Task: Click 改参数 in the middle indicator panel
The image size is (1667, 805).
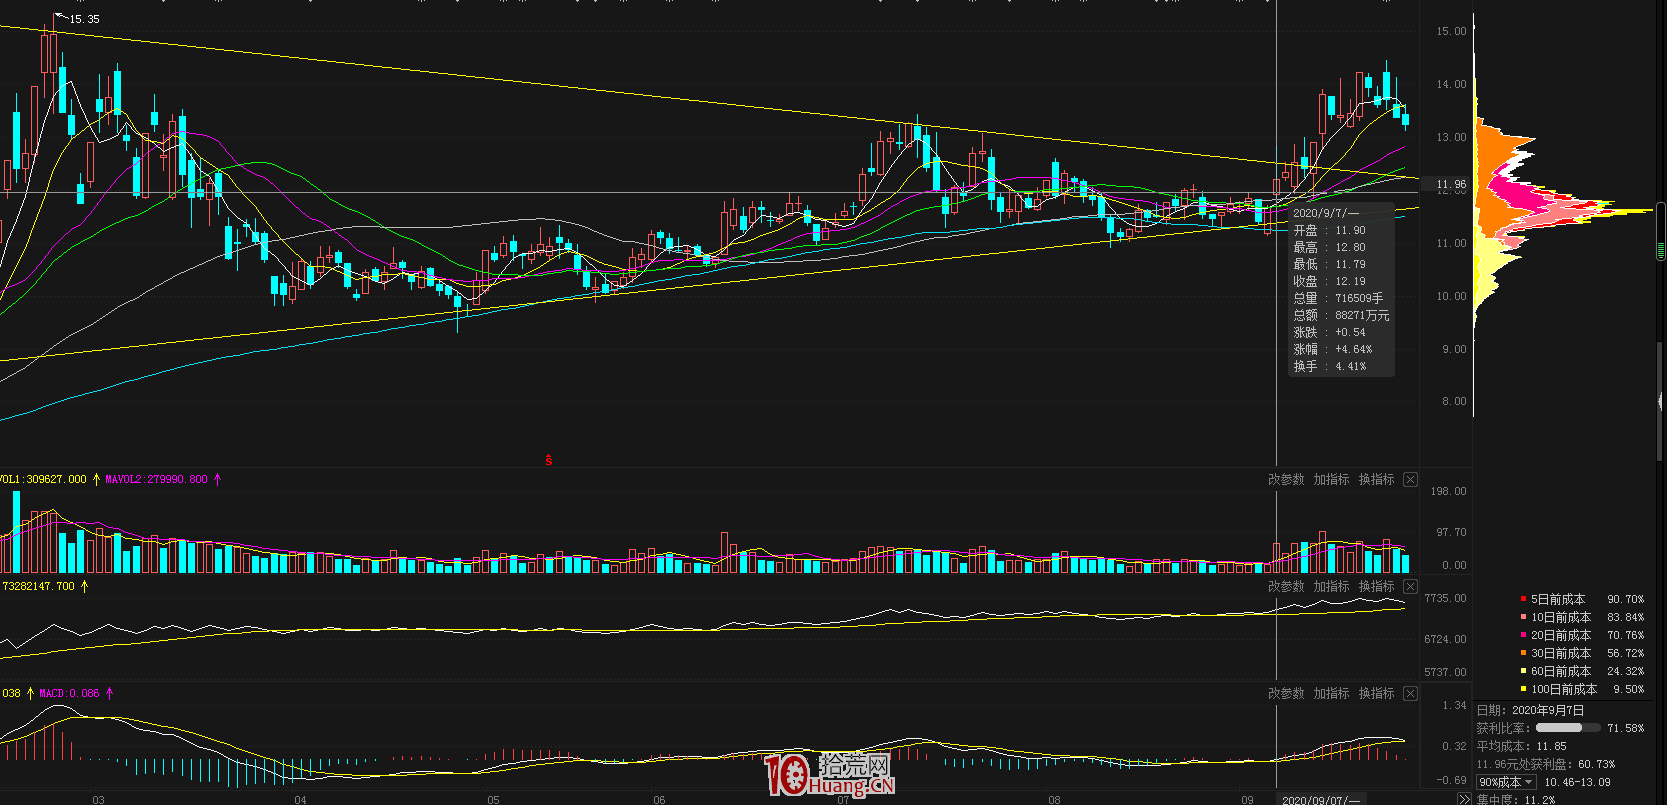Action: click(1286, 587)
